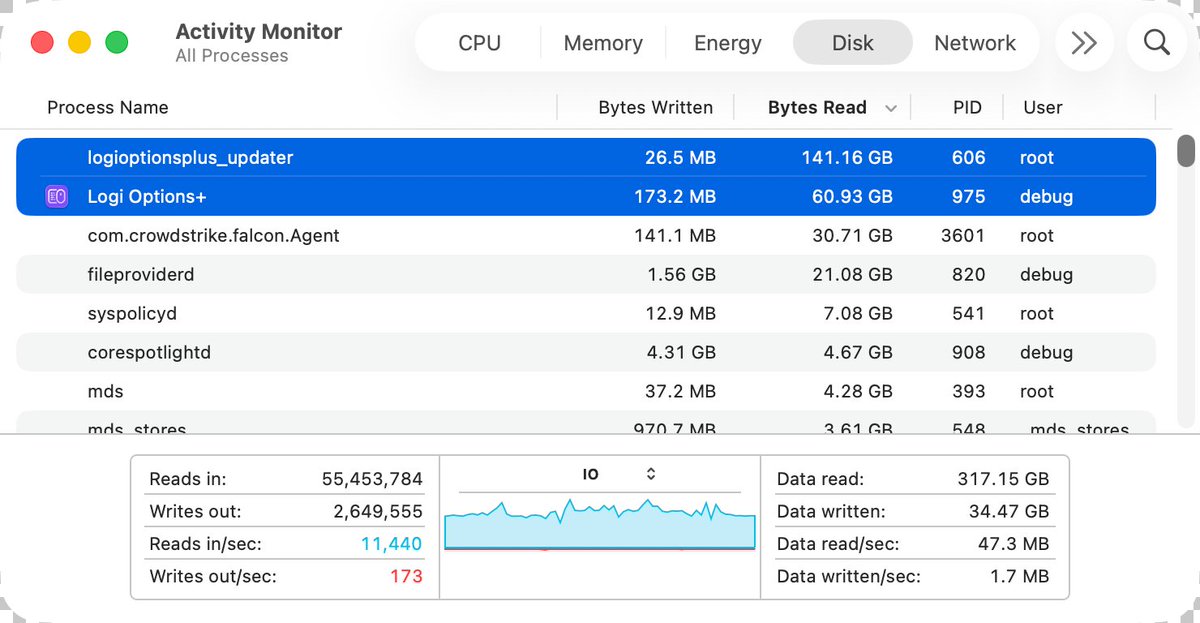The height and width of the screenshot is (623, 1200).
Task: Sort by Bytes Written column header
Action: tap(656, 107)
